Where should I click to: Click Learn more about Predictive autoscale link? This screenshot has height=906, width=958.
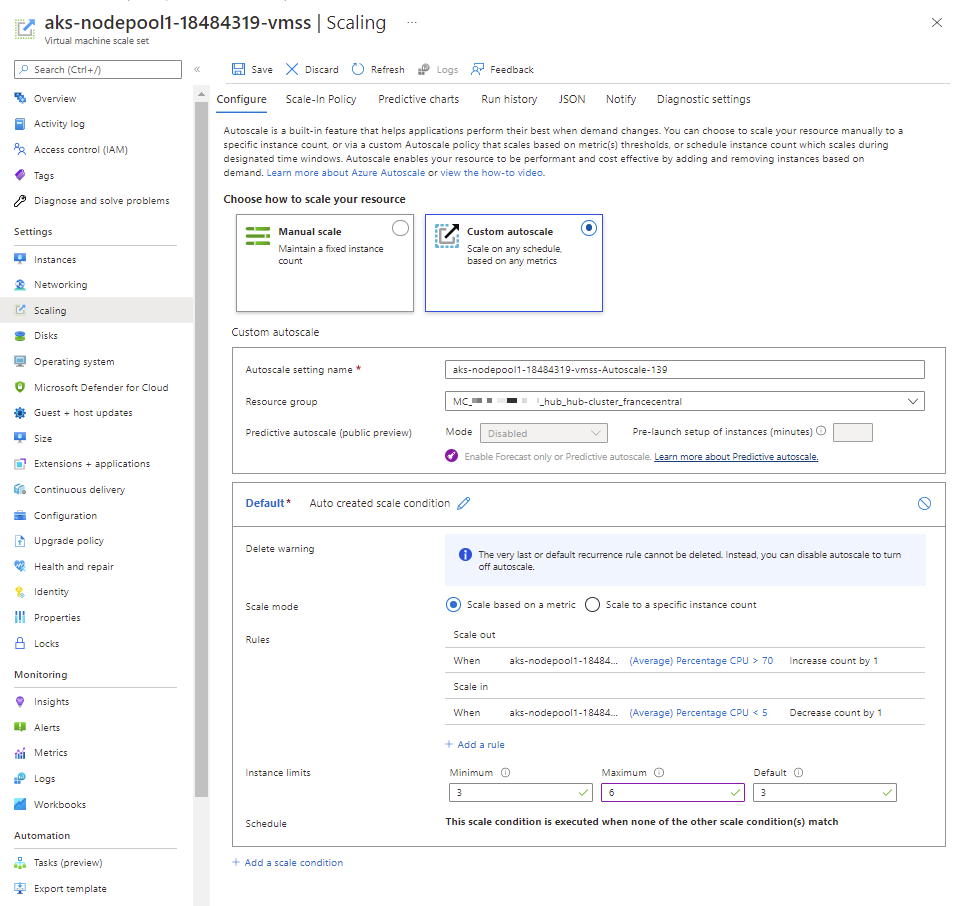tap(736, 457)
